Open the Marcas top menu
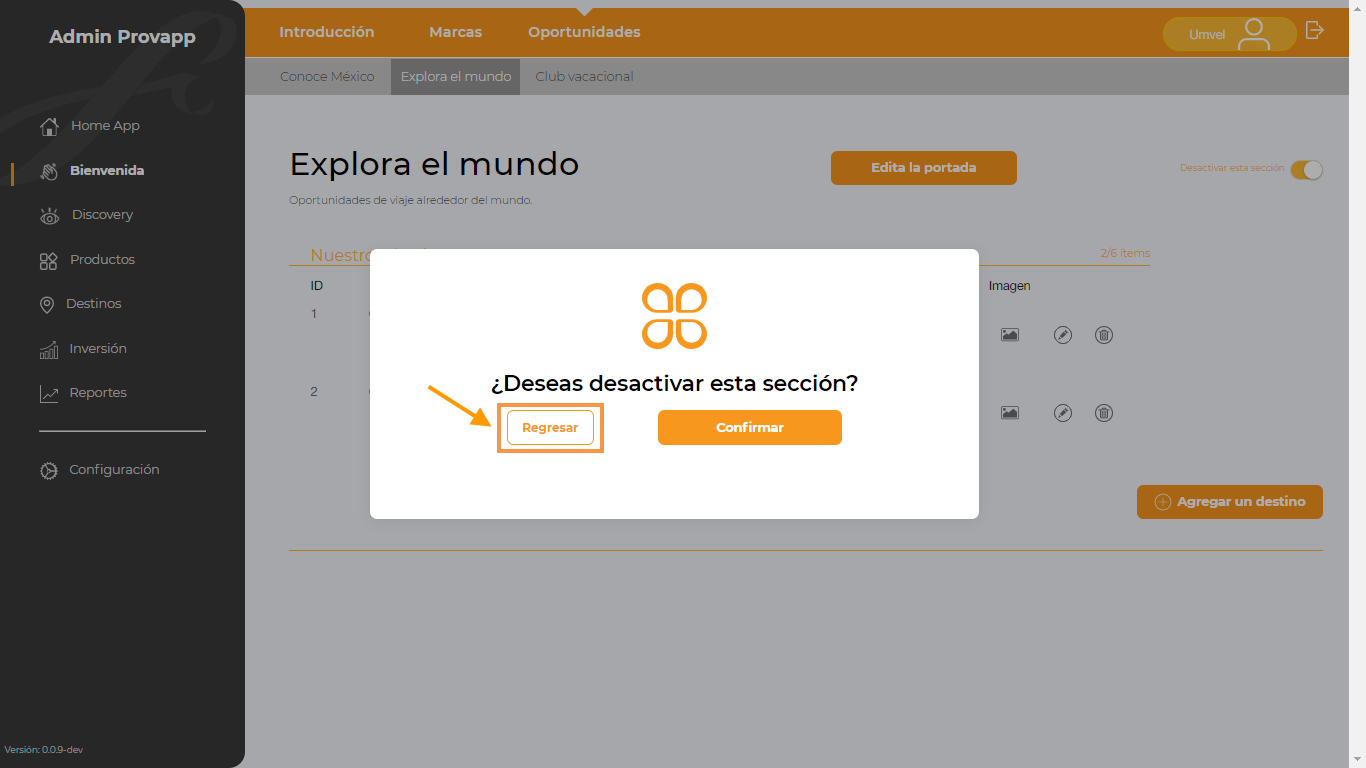Viewport: 1366px width, 768px height. pyautogui.click(x=455, y=32)
